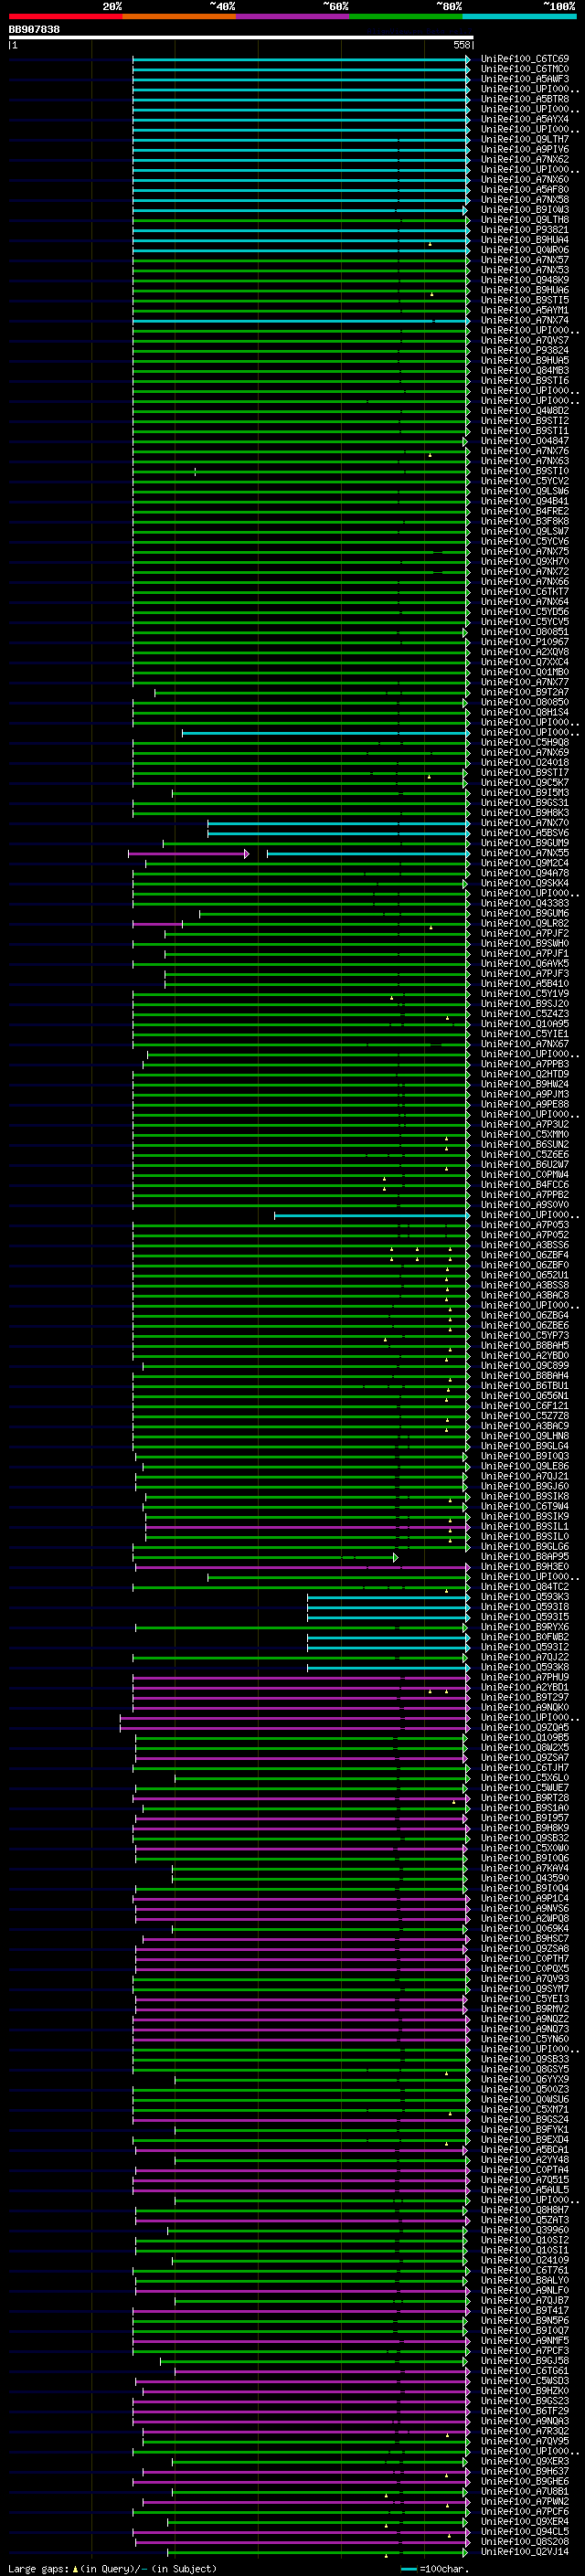Select the UniRef100_B9T297 label
Screen dimensions: 585x2576
(525, 1697)
